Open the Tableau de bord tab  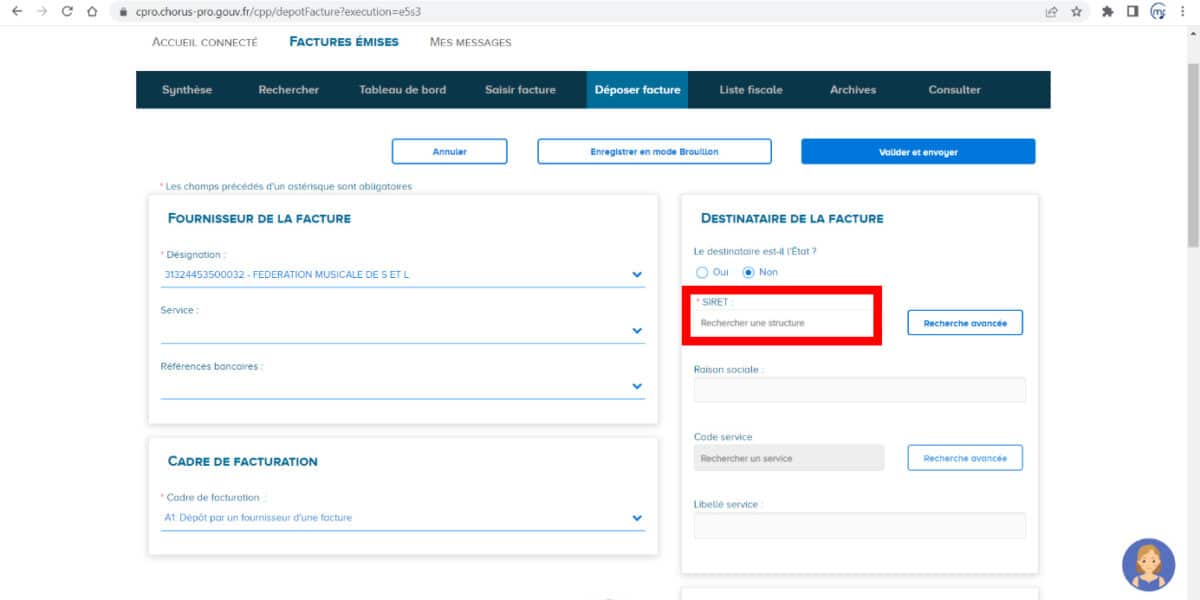point(402,89)
